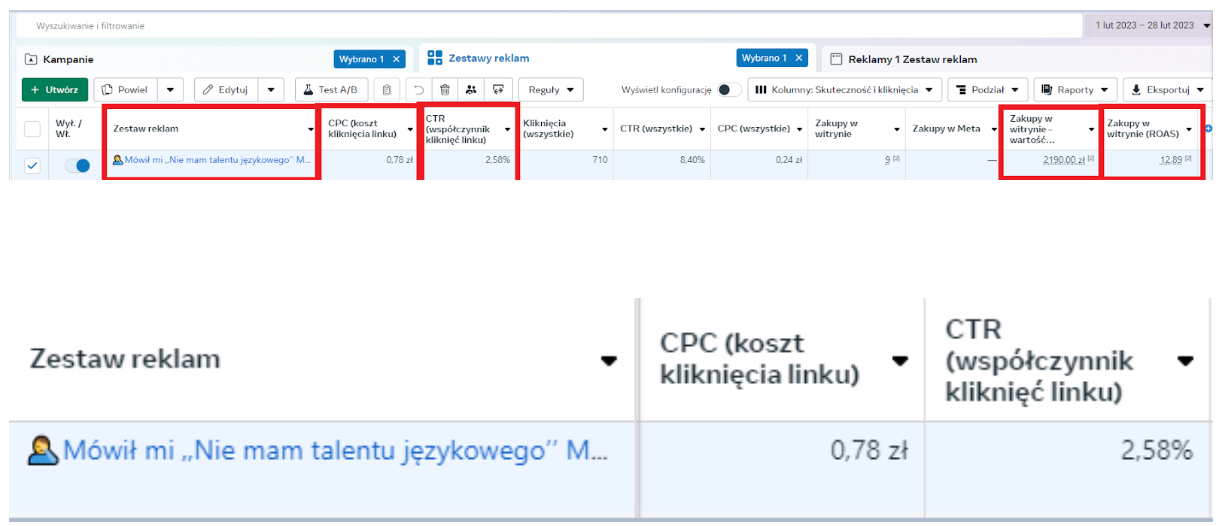
Task: Click the Edytuj button
Action: [226, 89]
